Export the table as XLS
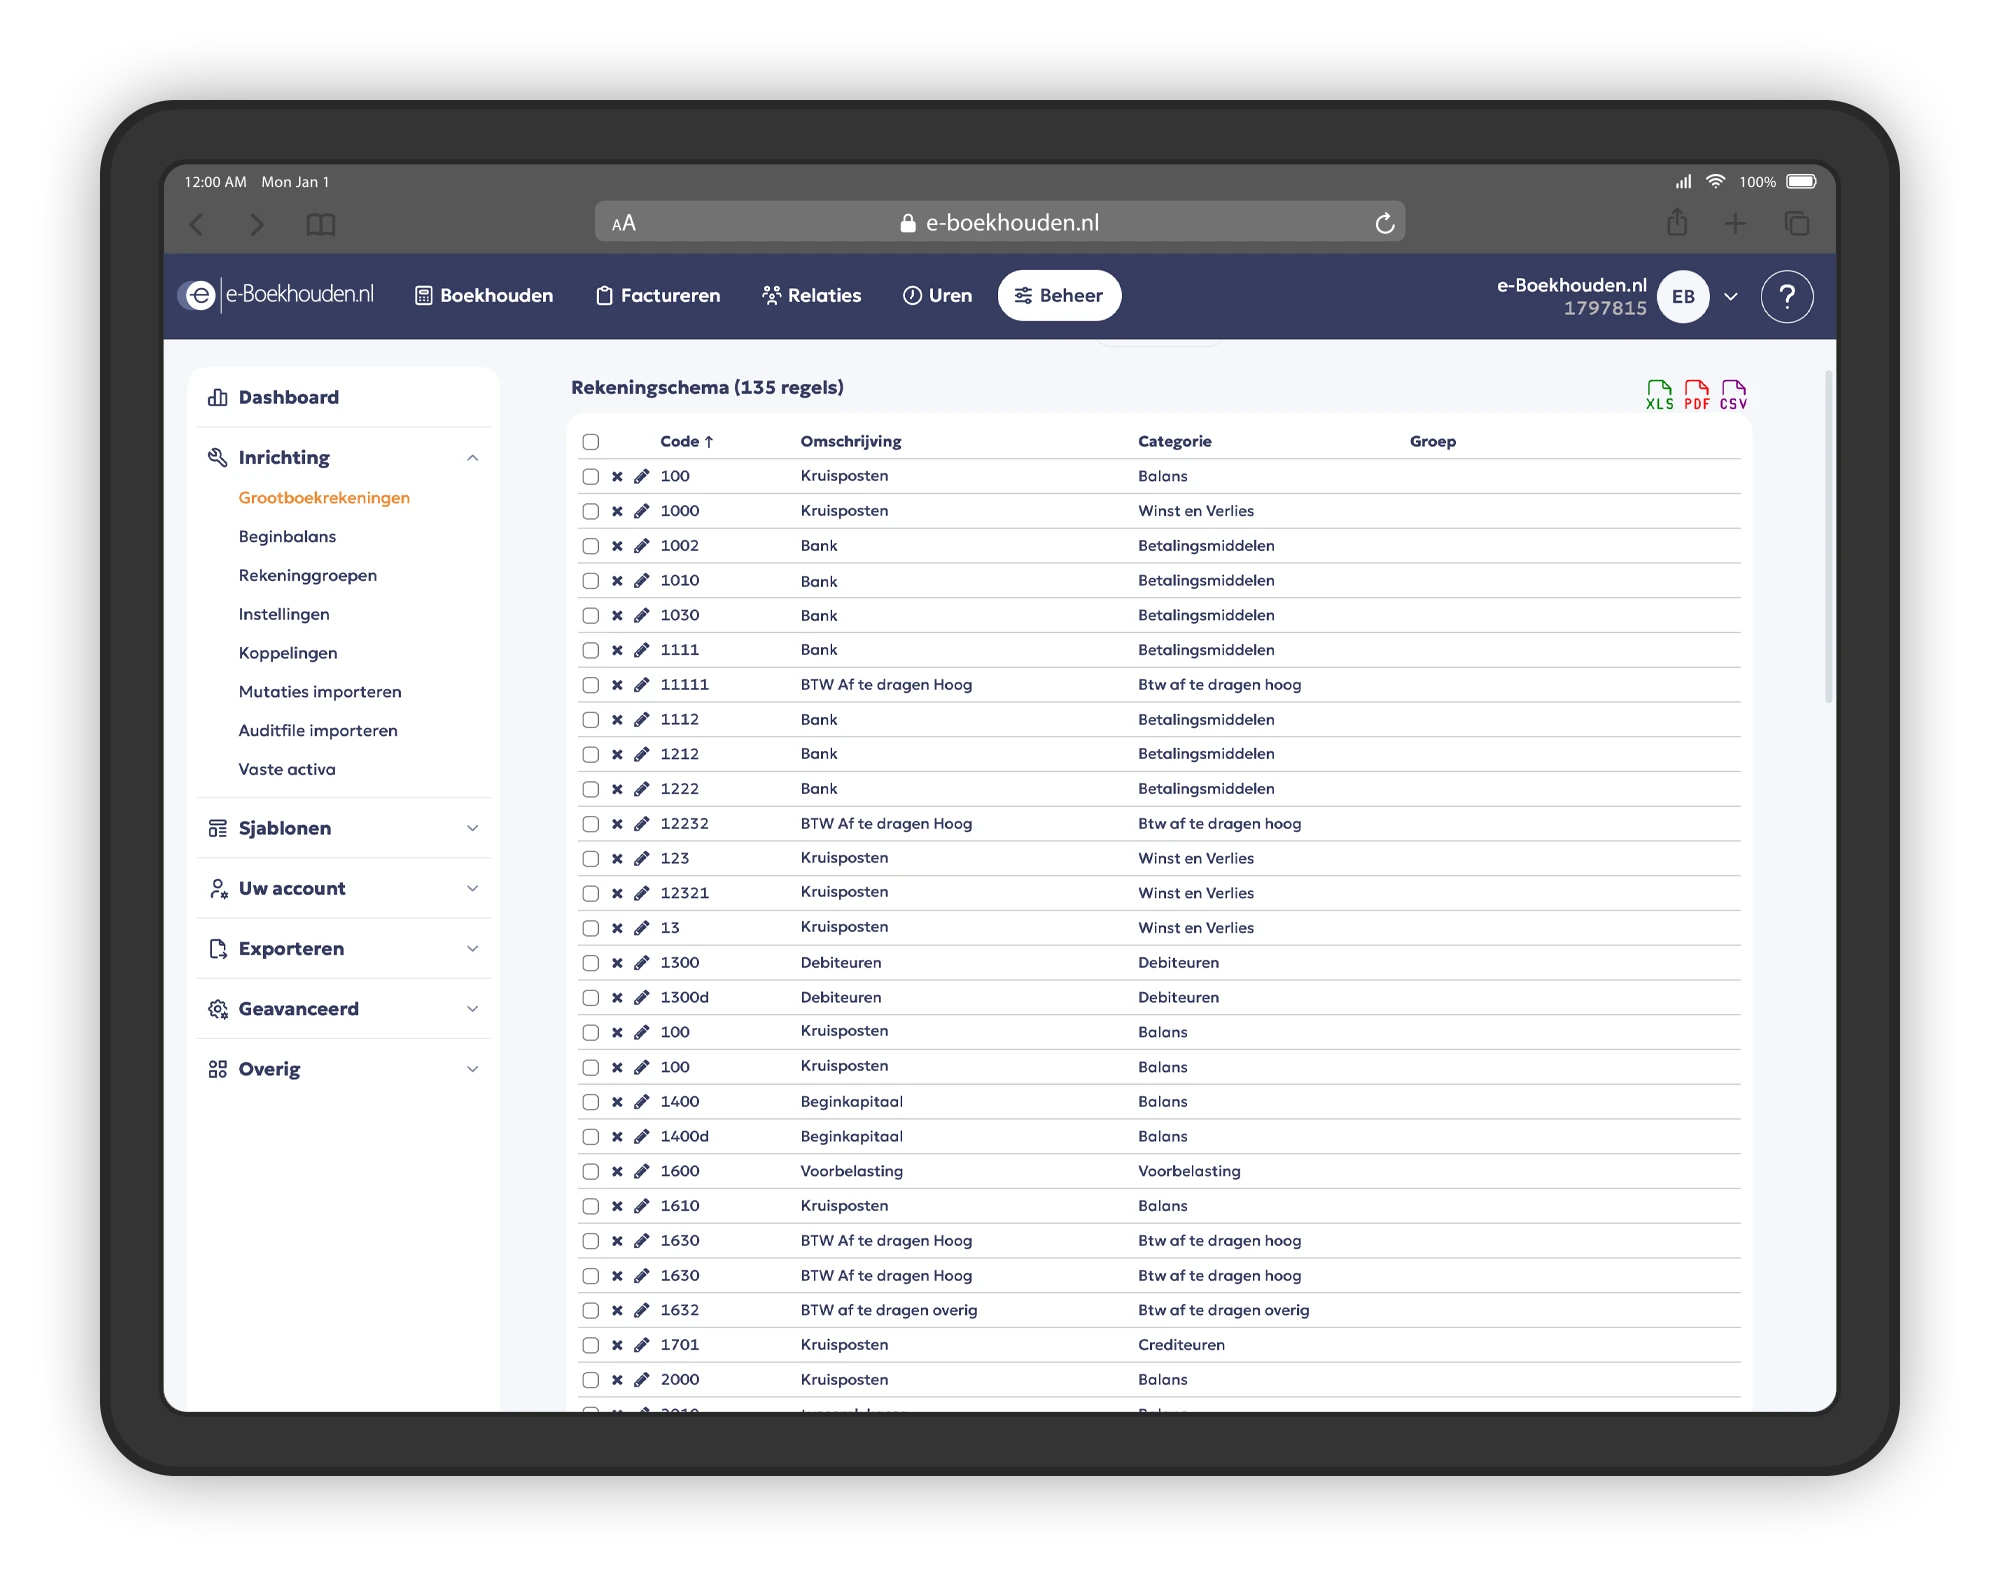2000x1576 pixels. coord(1659,395)
